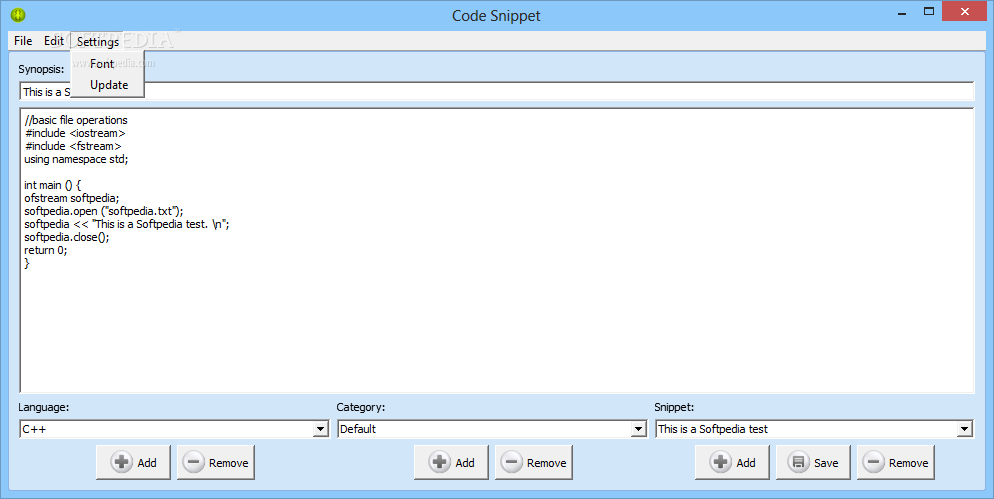Click the "#include <iostream>" line
This screenshot has height=499, width=994.
click(x=75, y=133)
